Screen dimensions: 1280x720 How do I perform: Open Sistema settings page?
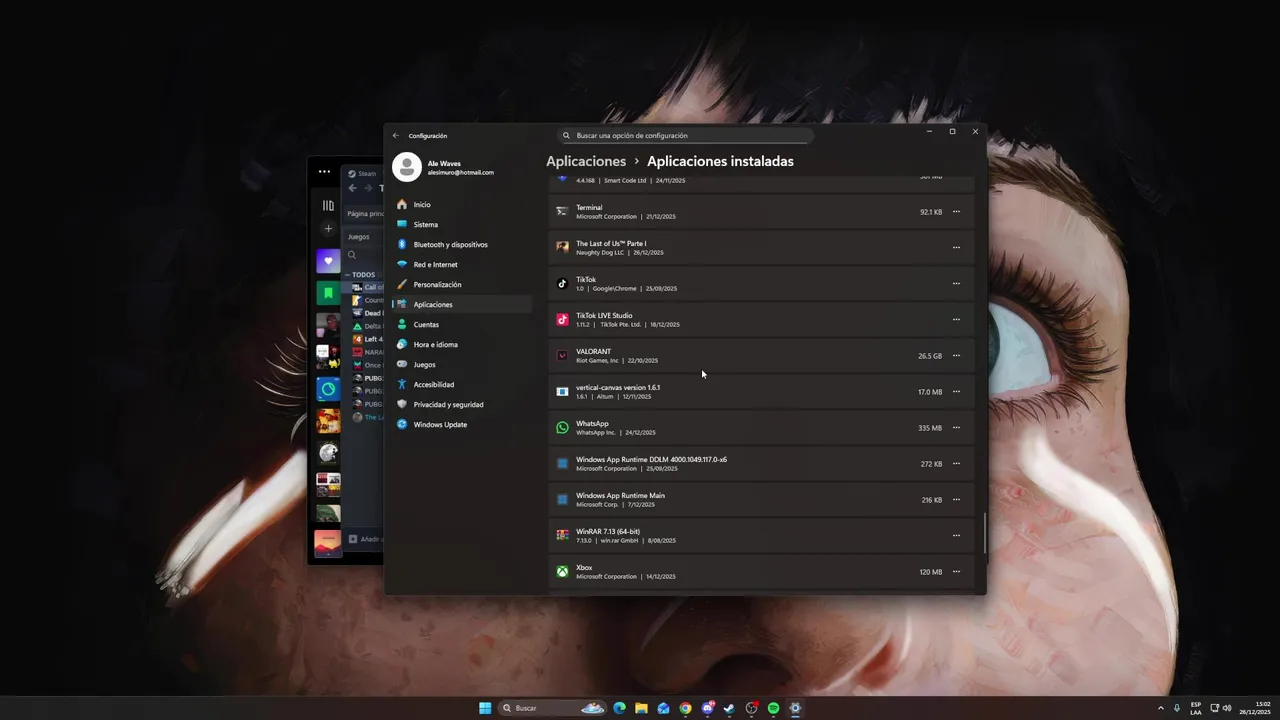click(463, 224)
